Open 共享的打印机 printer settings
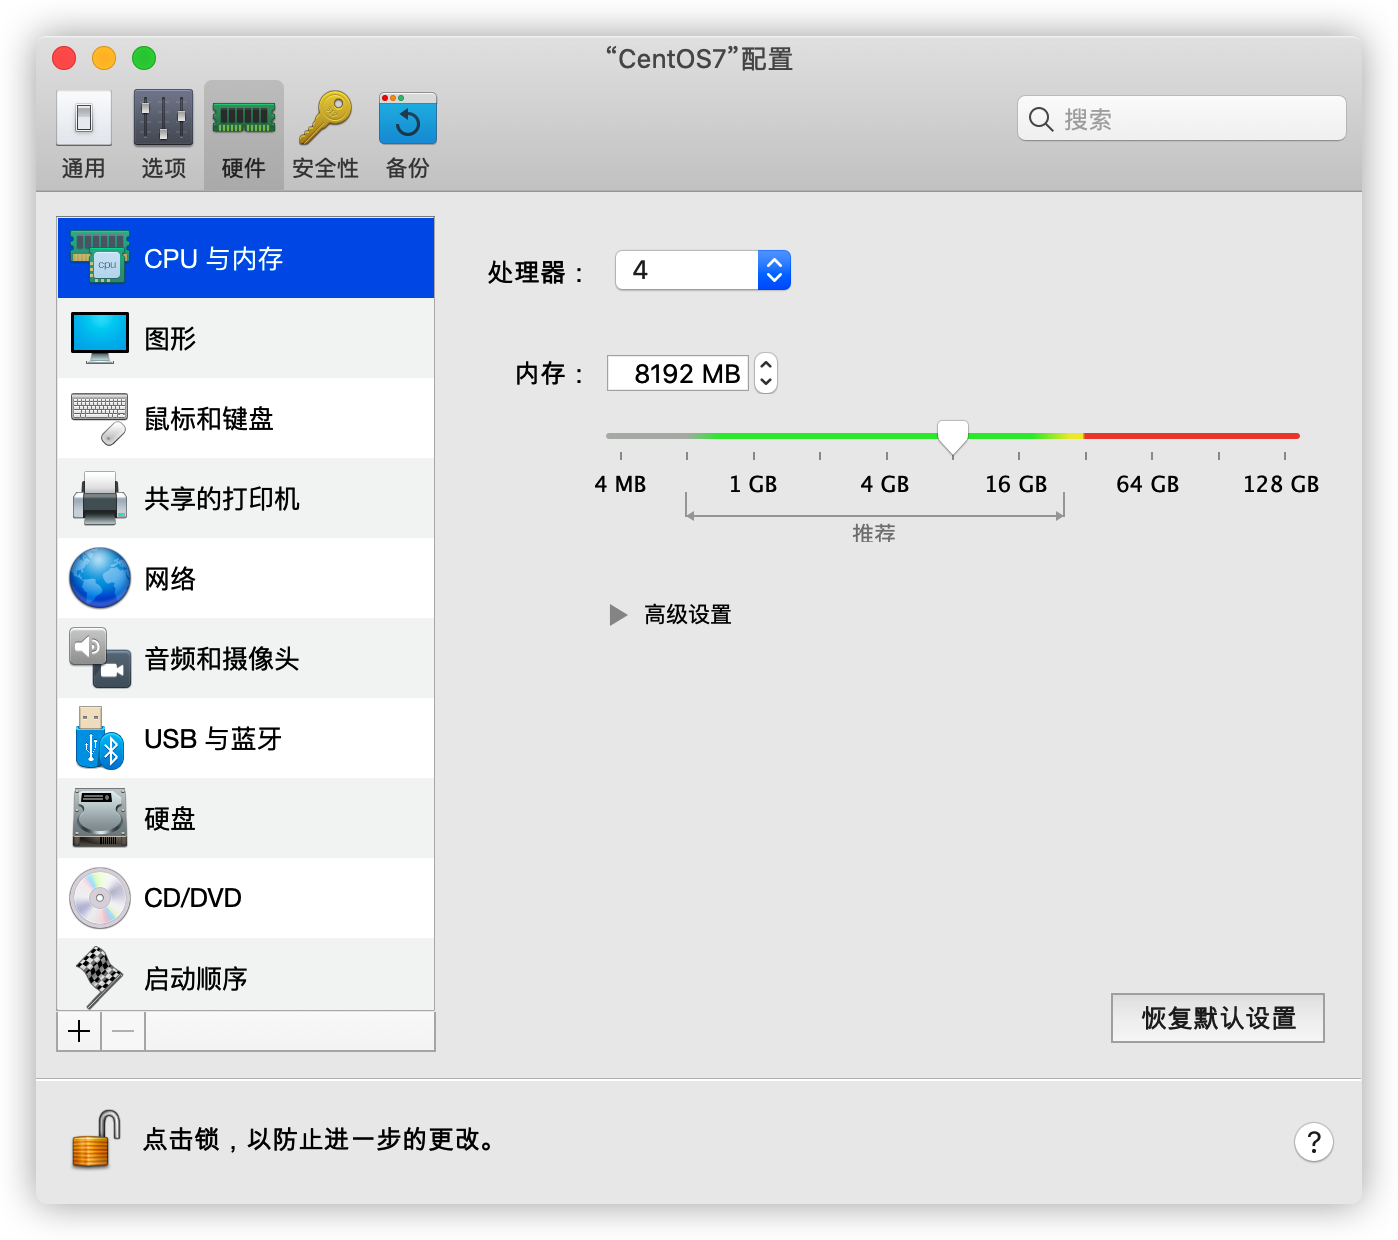1398x1240 pixels. [x=246, y=498]
